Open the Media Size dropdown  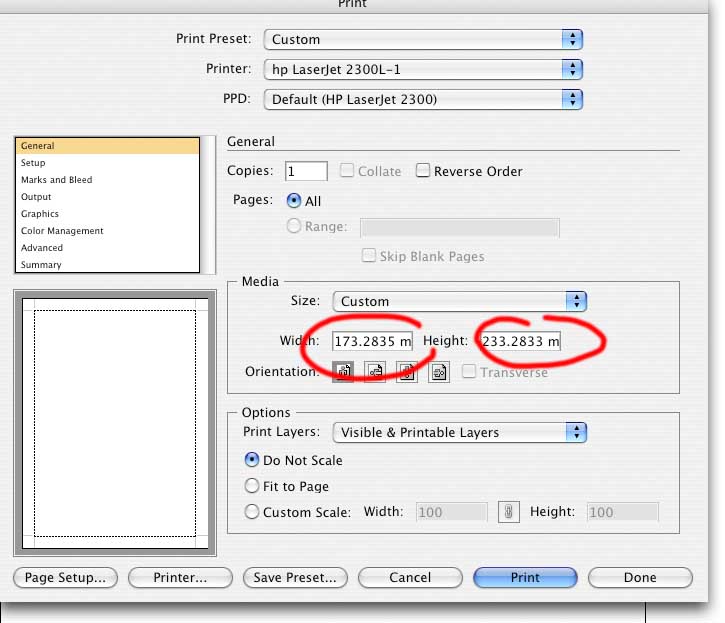[x=460, y=301]
